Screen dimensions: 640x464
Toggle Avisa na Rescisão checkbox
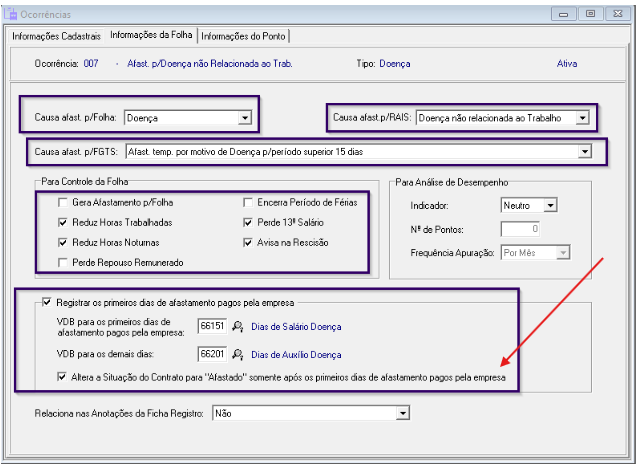pos(248,242)
